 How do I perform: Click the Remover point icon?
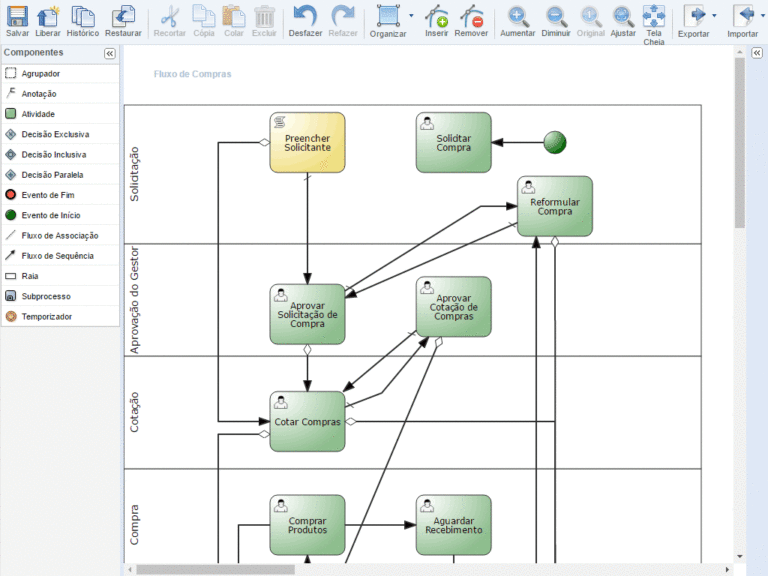pos(471,16)
